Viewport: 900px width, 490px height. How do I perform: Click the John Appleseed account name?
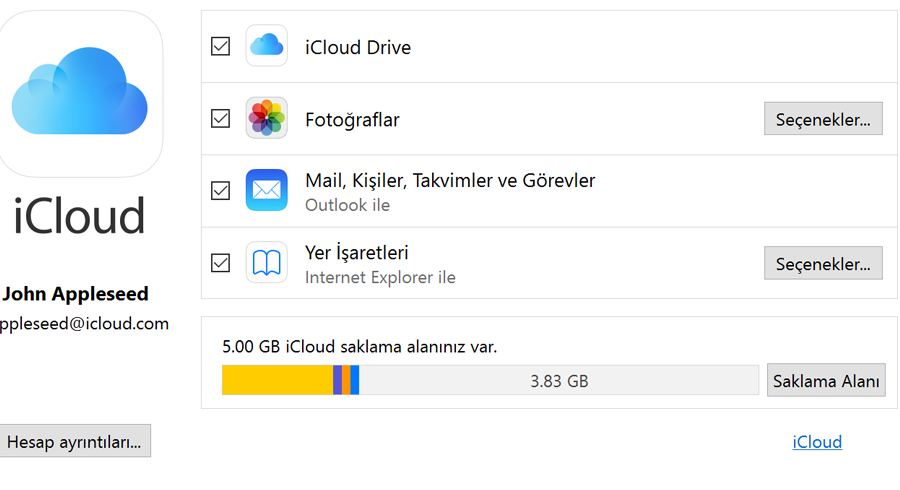pyautogui.click(x=75, y=294)
